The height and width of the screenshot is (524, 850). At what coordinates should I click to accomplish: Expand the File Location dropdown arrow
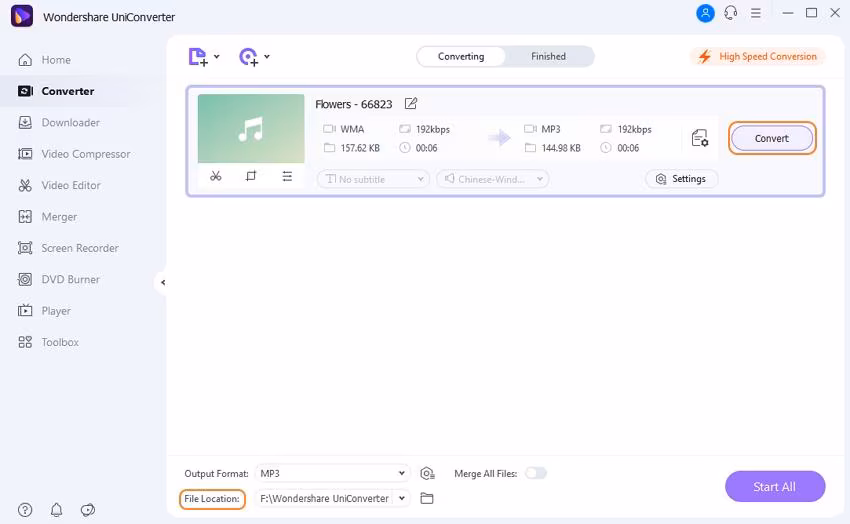402,498
